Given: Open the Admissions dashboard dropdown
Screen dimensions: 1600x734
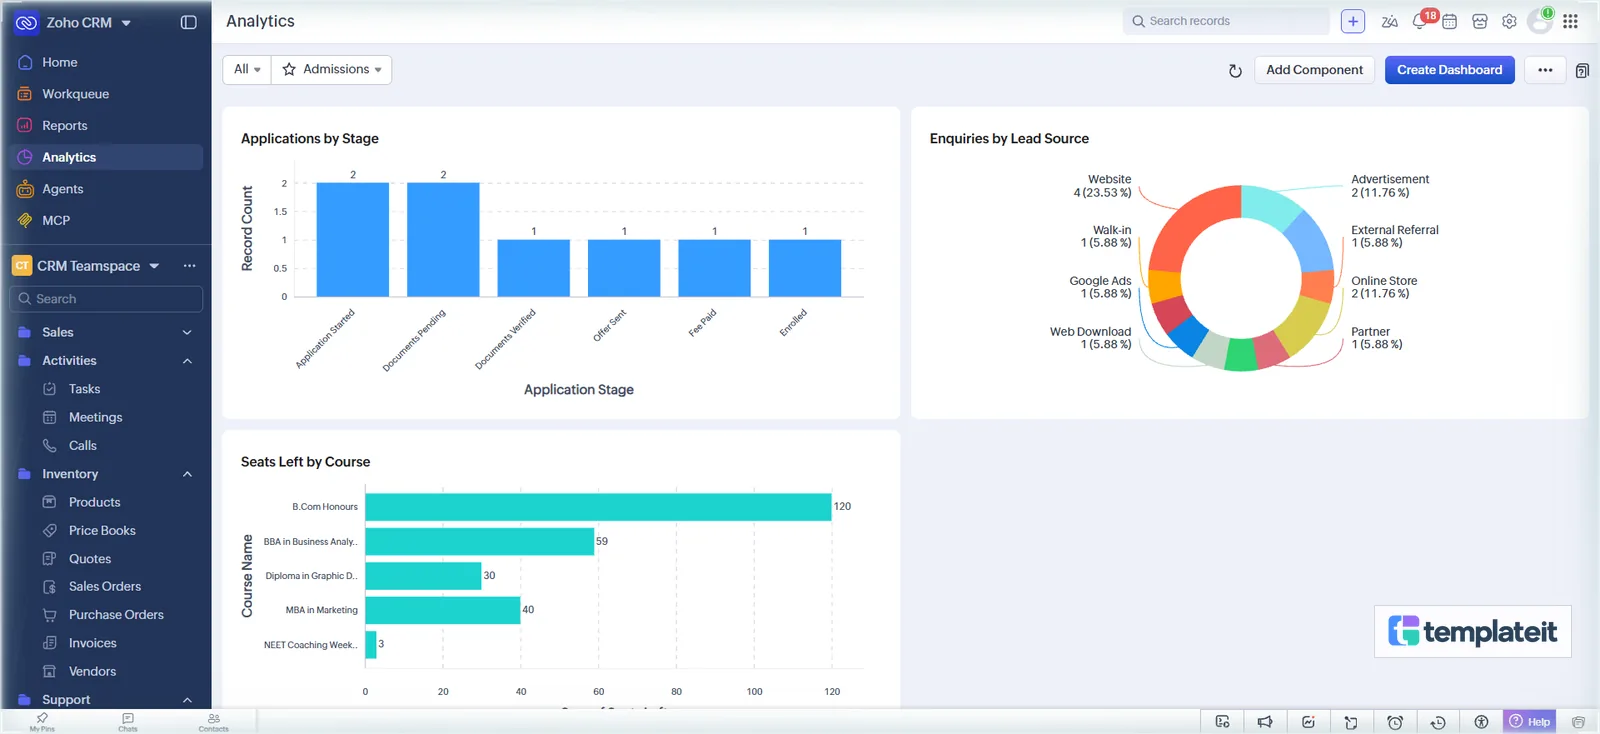Looking at the screenshot, I should (332, 69).
